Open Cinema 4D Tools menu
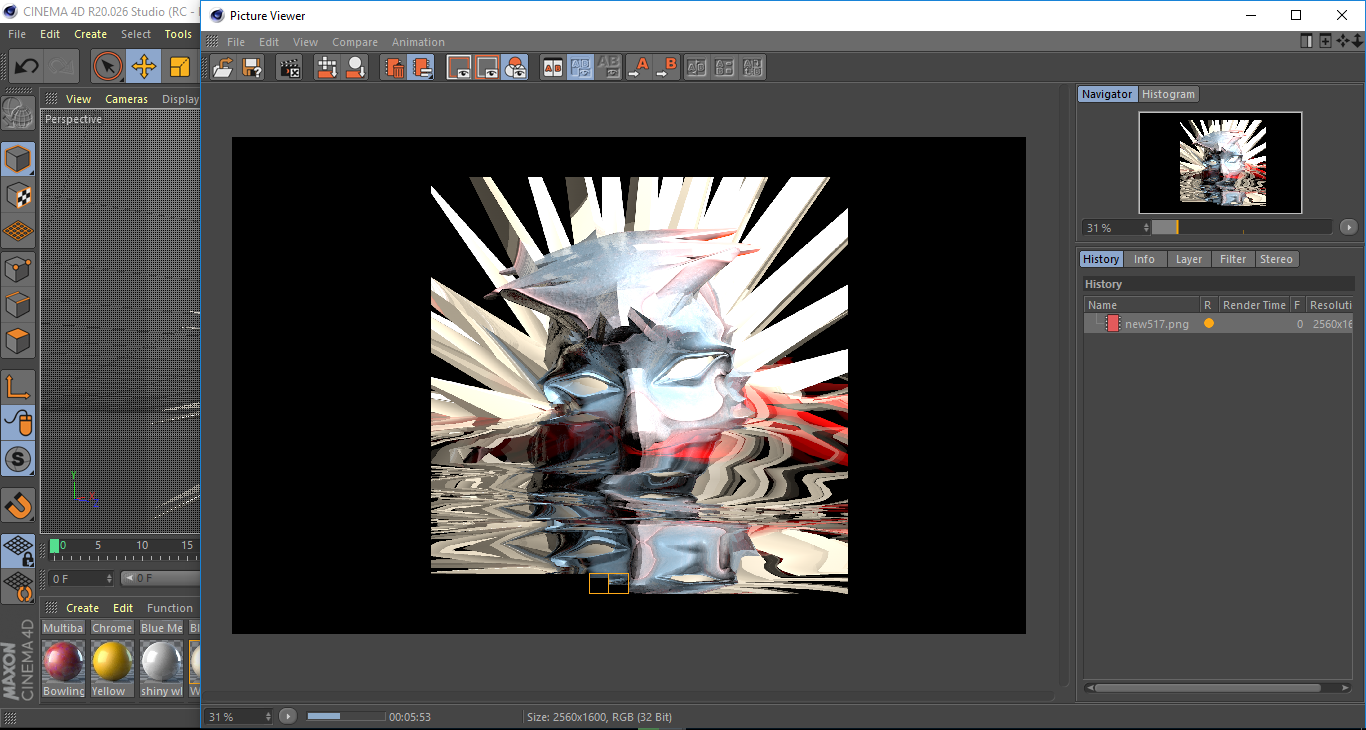The width and height of the screenshot is (1366, 730). (178, 34)
